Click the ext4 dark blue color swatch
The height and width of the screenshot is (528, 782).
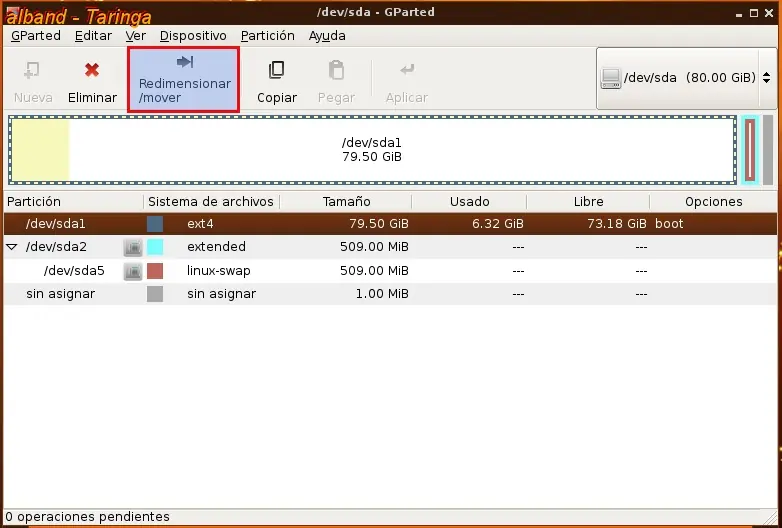pyautogui.click(x=155, y=224)
